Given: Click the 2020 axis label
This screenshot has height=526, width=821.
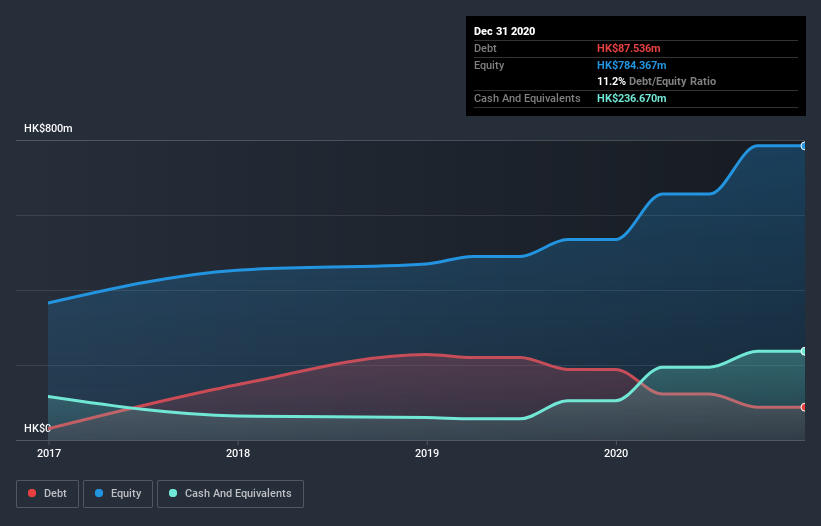Looking at the screenshot, I should click(x=616, y=453).
